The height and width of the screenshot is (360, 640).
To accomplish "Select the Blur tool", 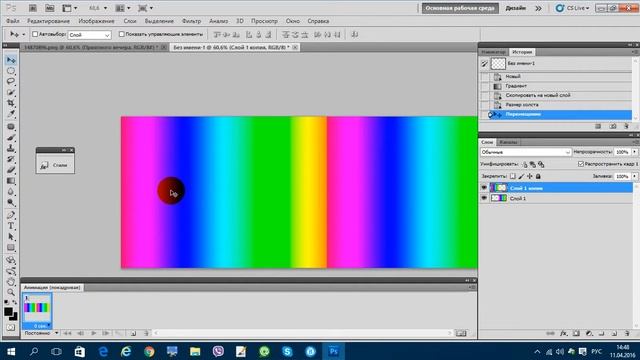I will (11, 192).
